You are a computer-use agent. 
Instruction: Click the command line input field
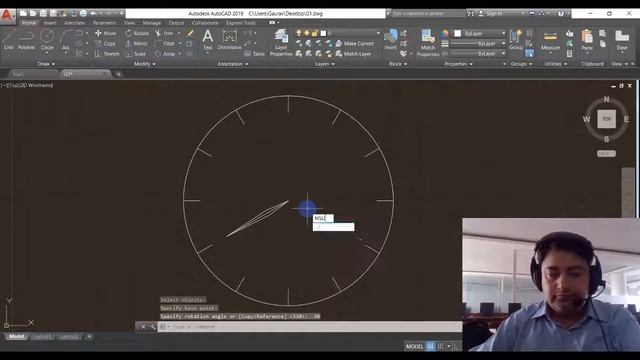(x=310, y=327)
